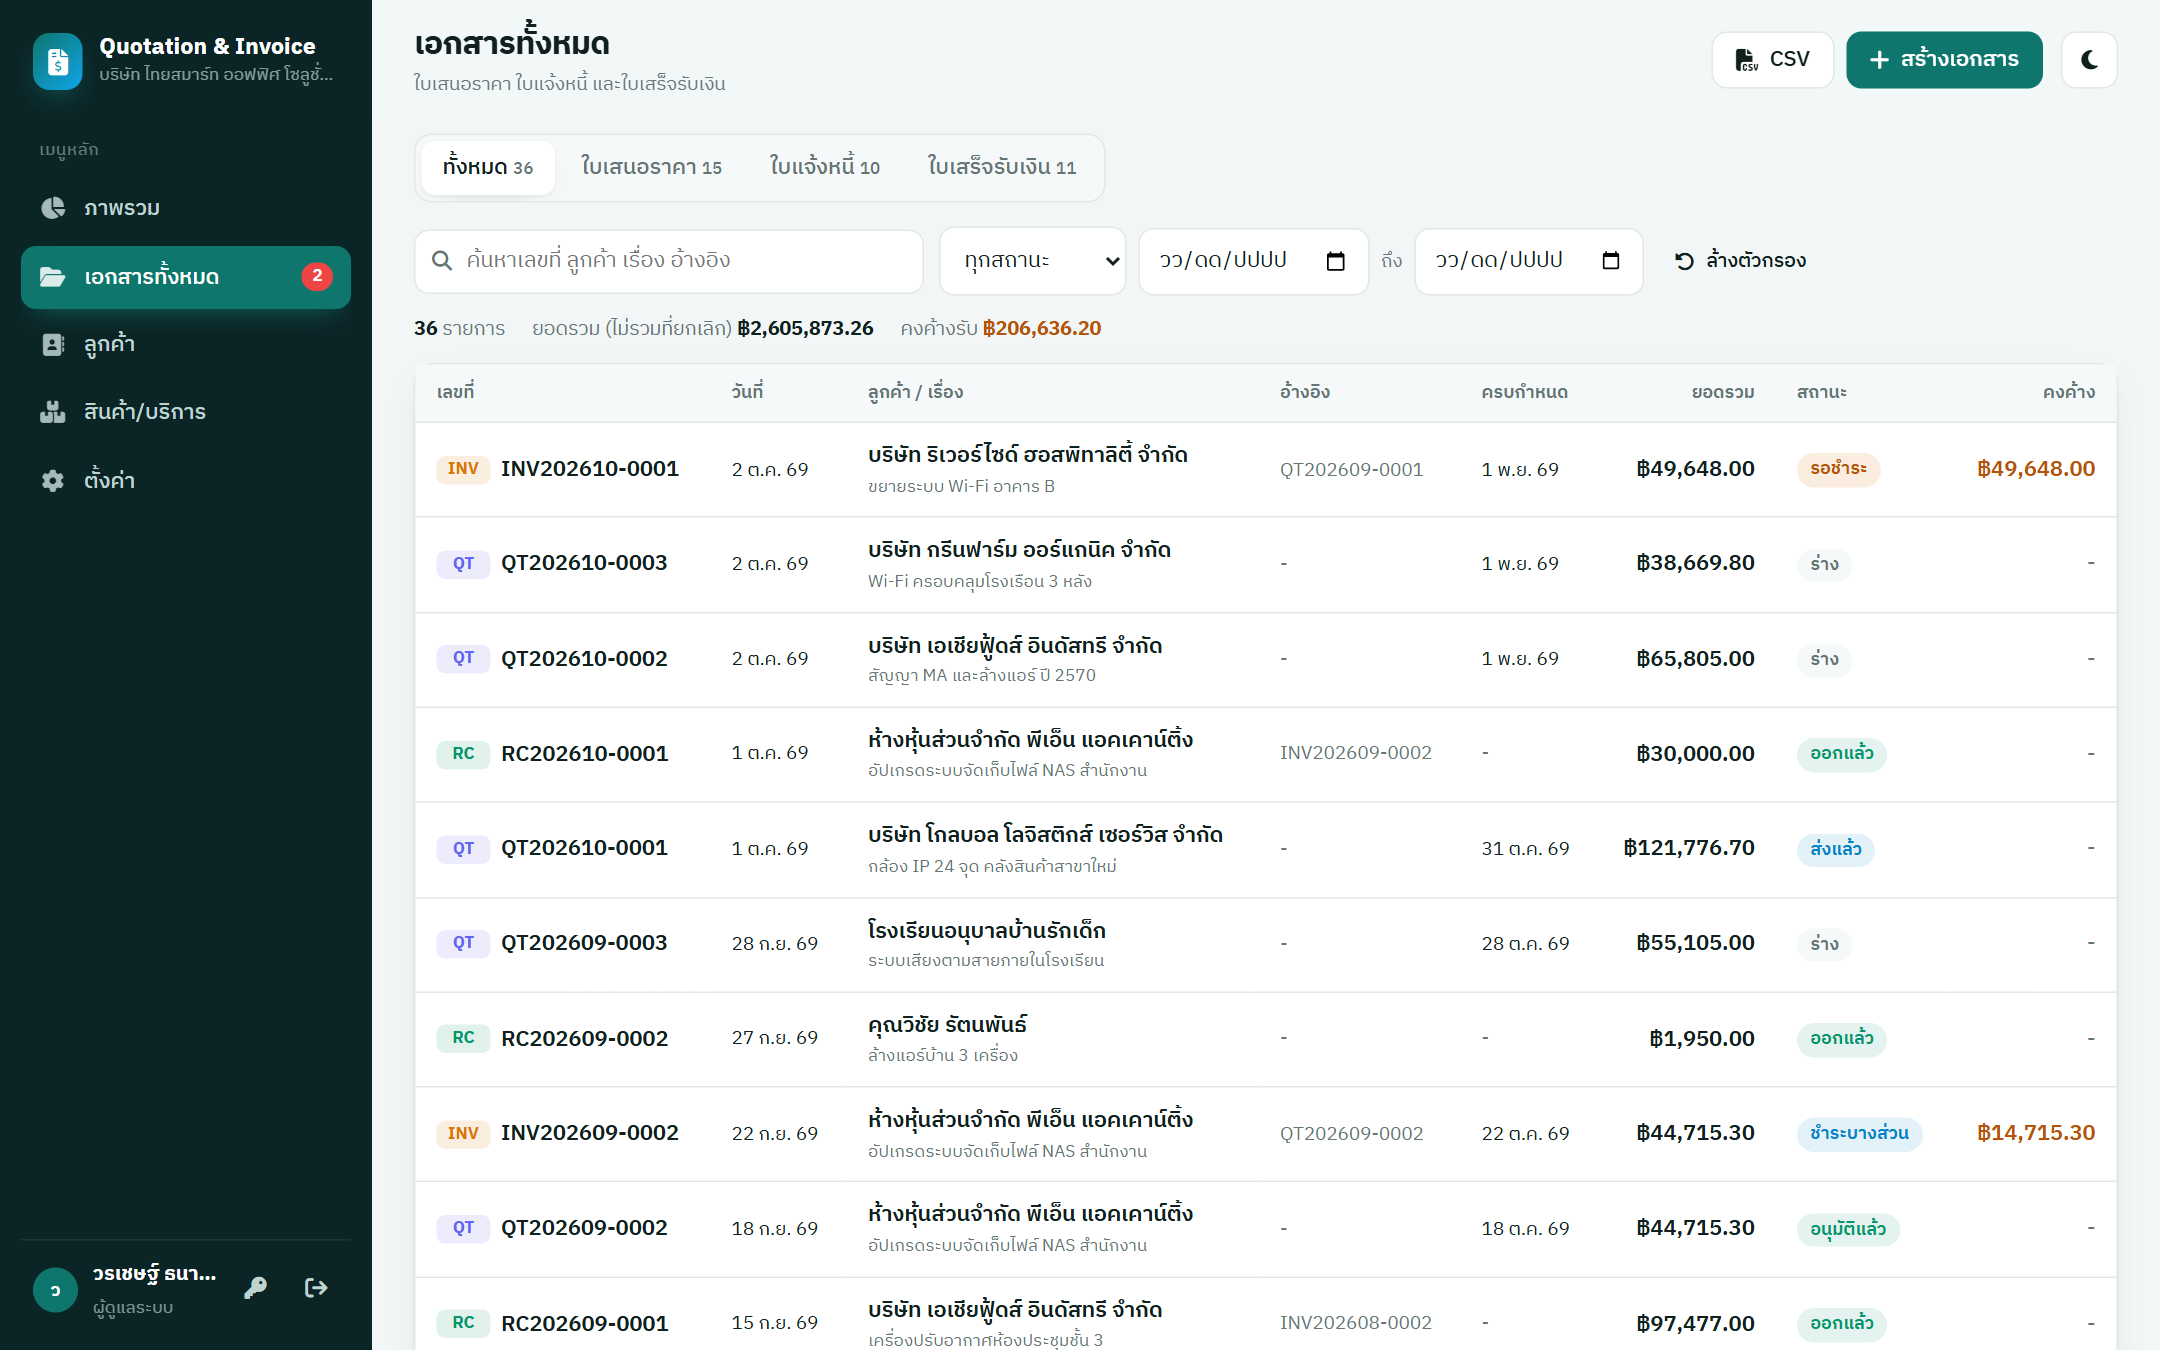
Task: Click the INV badge of INV202609-0002
Action: pyautogui.click(x=463, y=1134)
